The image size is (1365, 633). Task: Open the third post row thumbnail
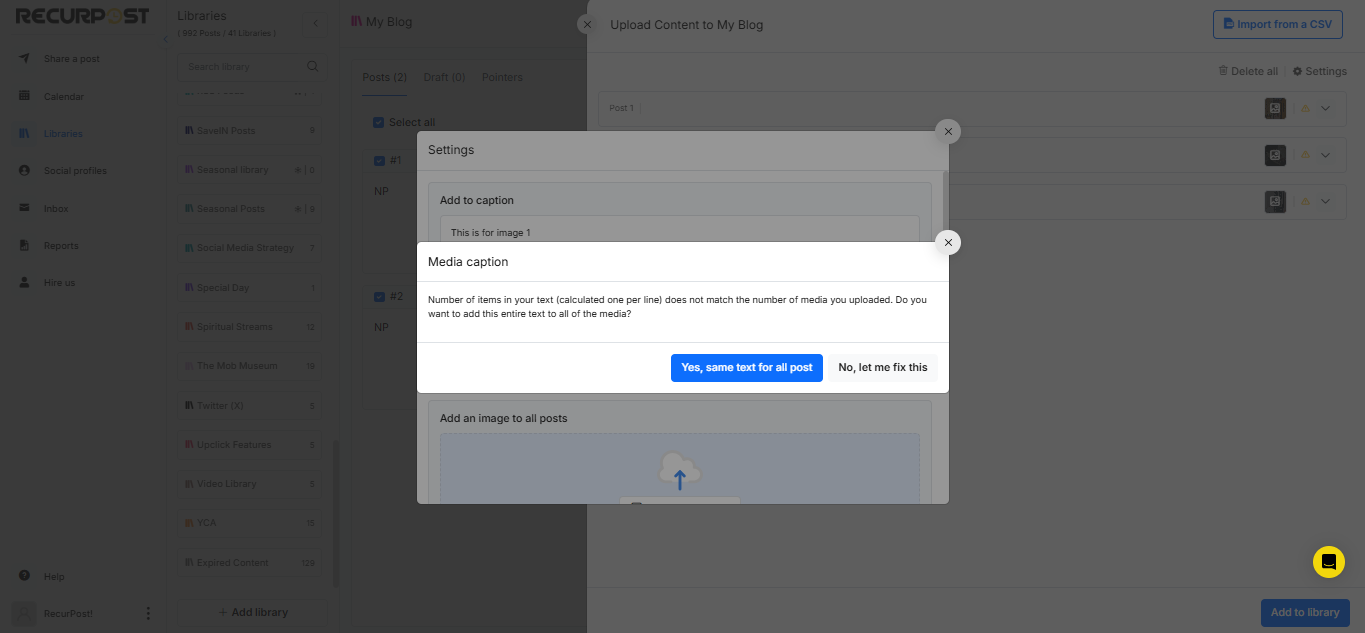click(x=1275, y=201)
